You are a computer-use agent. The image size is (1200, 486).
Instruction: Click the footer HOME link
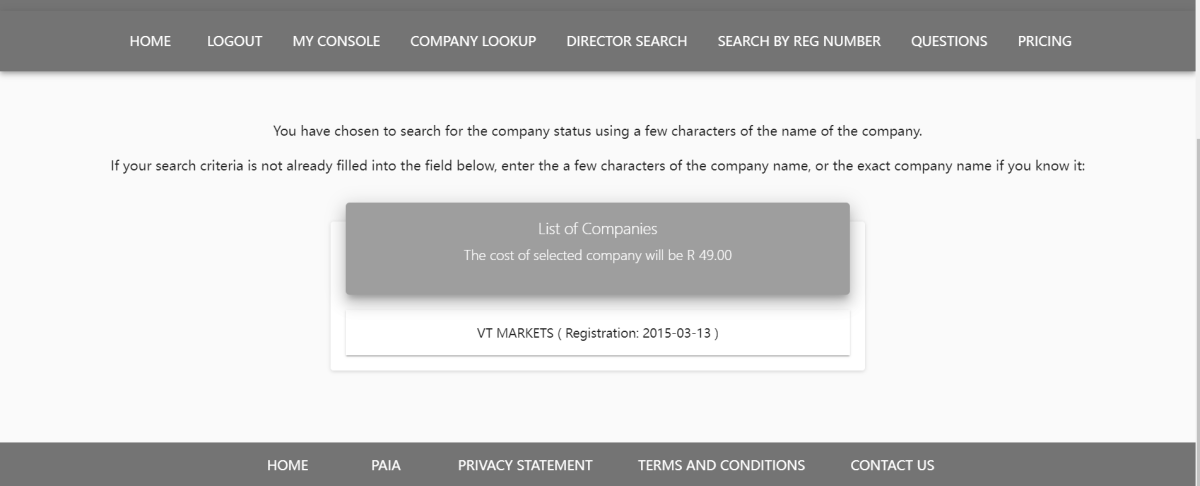click(287, 465)
